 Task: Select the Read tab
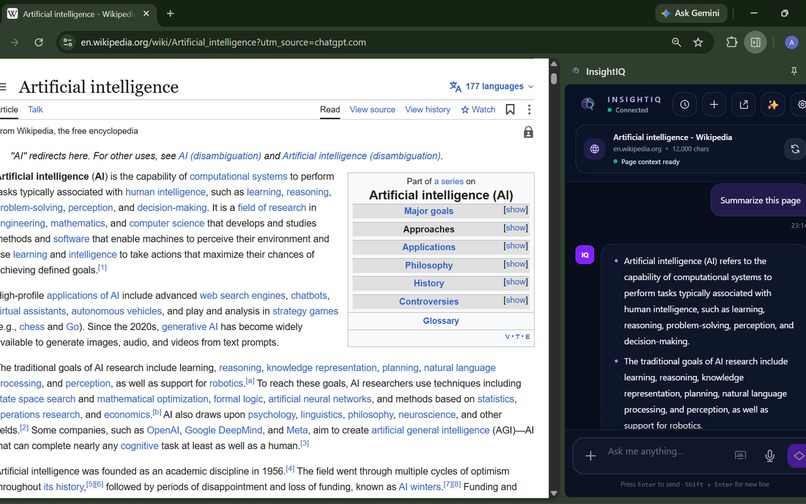click(329, 110)
